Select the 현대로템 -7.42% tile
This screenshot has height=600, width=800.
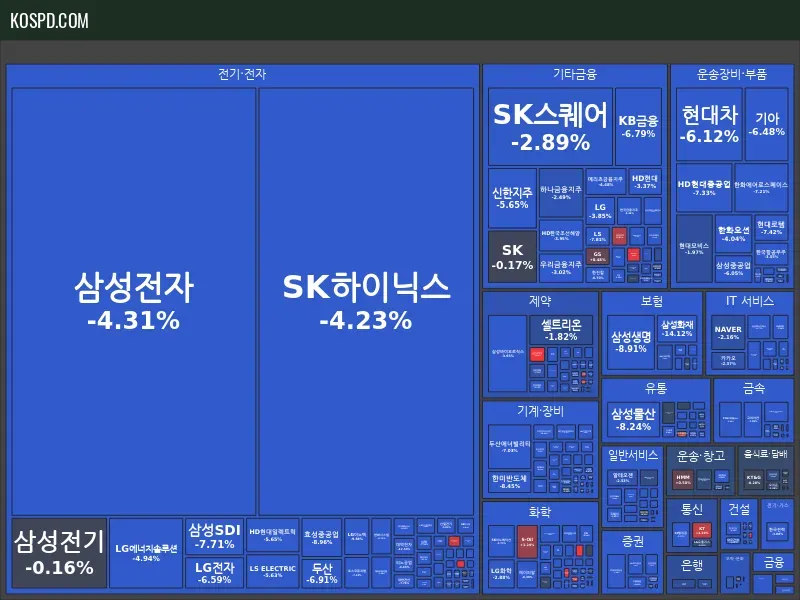(x=771, y=228)
